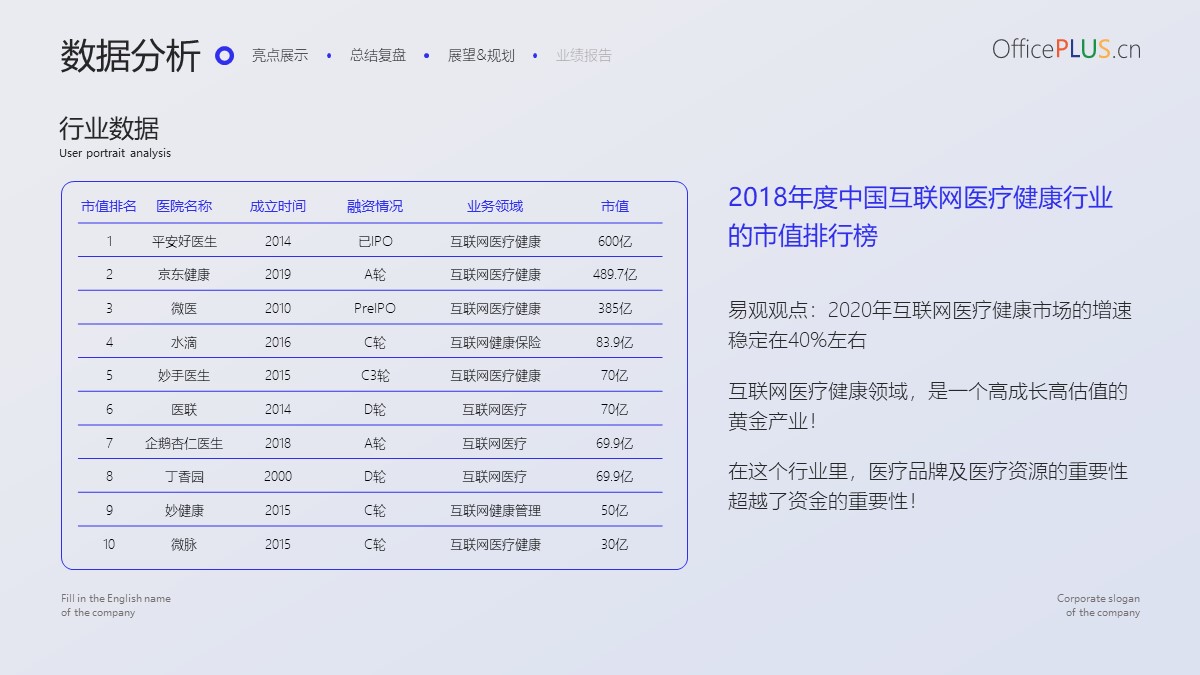Select the 微脉 cell

pos(184,544)
